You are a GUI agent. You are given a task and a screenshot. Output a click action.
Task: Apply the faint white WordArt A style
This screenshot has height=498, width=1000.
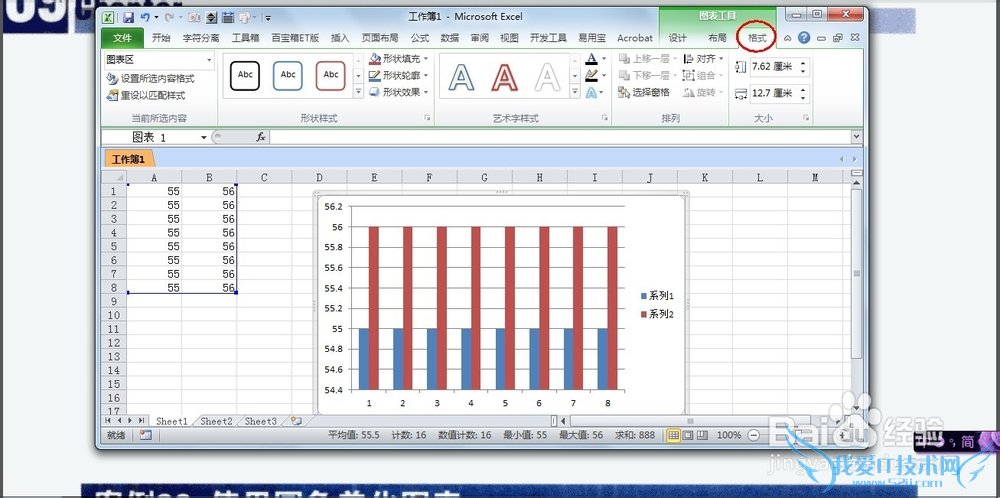547,77
